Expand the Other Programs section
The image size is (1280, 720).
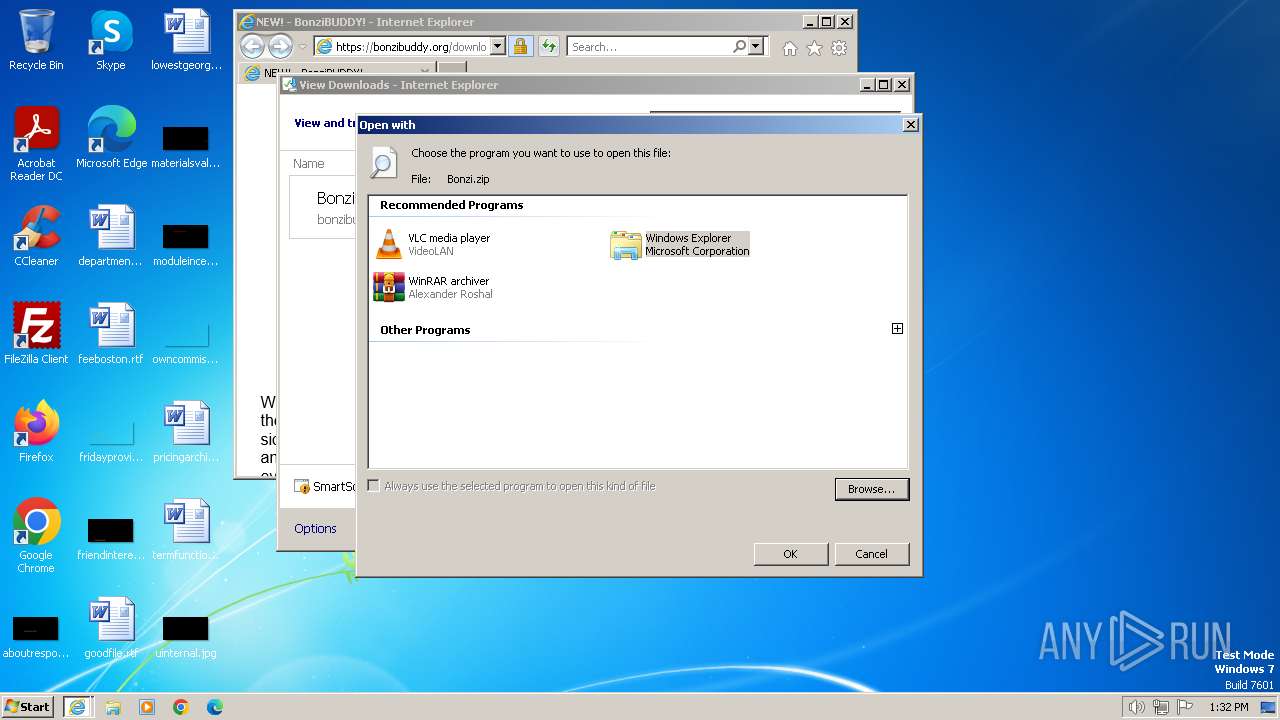click(x=897, y=329)
